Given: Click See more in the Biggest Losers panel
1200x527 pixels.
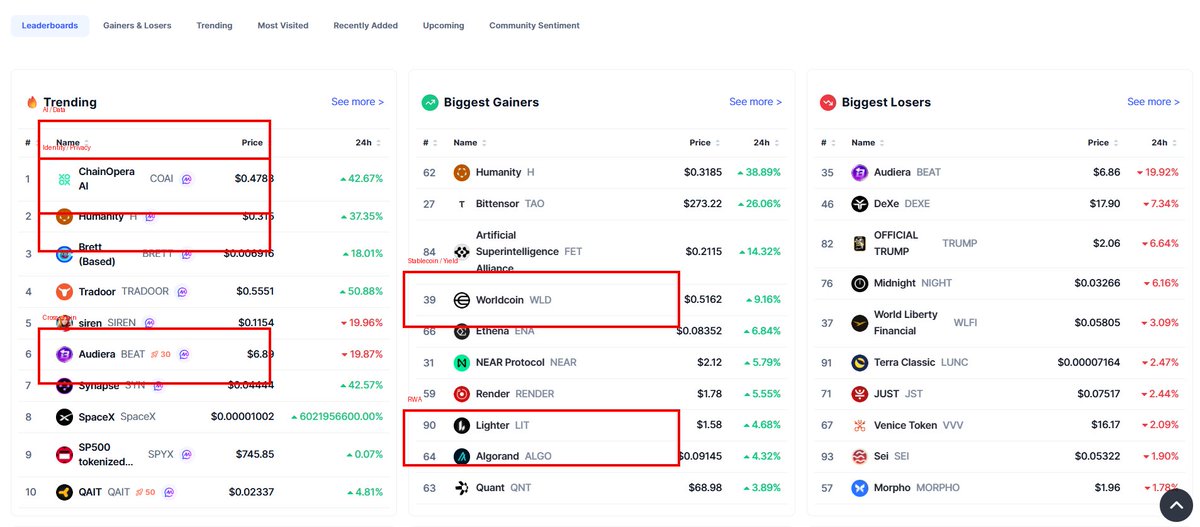Looking at the screenshot, I should click(x=1153, y=102).
